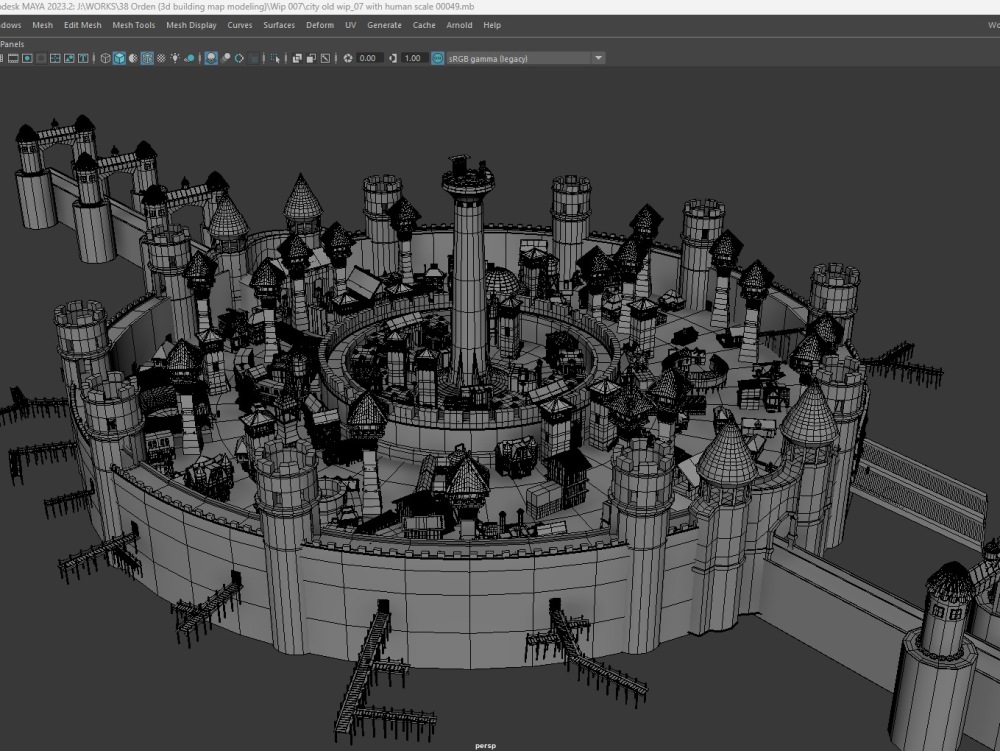Image resolution: width=1000 pixels, height=751 pixels.
Task: Enable X-Ray Joints icon
Action: tap(325, 58)
